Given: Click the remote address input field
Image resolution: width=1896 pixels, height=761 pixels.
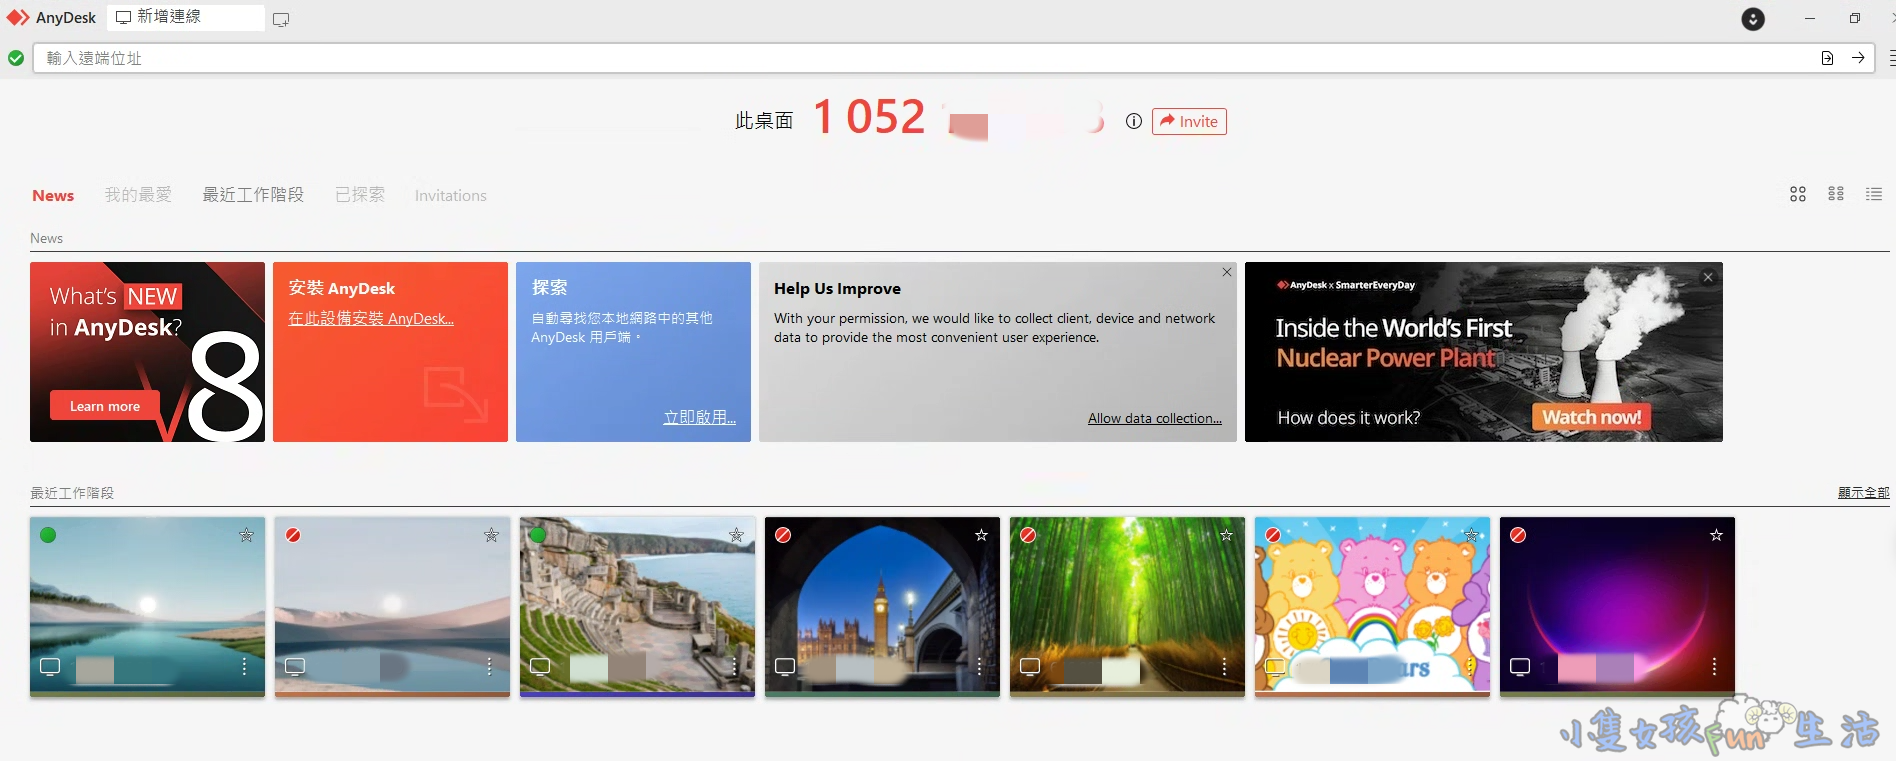Looking at the screenshot, I should (900, 58).
